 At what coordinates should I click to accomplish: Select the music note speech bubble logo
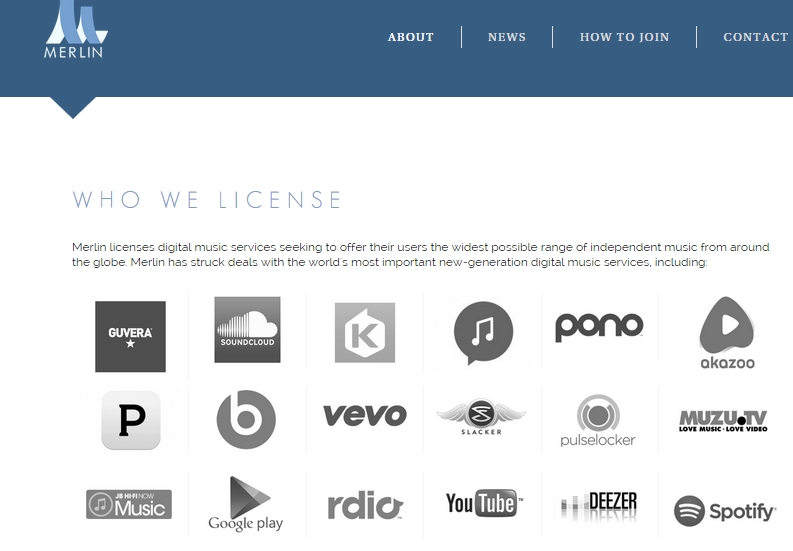point(482,332)
